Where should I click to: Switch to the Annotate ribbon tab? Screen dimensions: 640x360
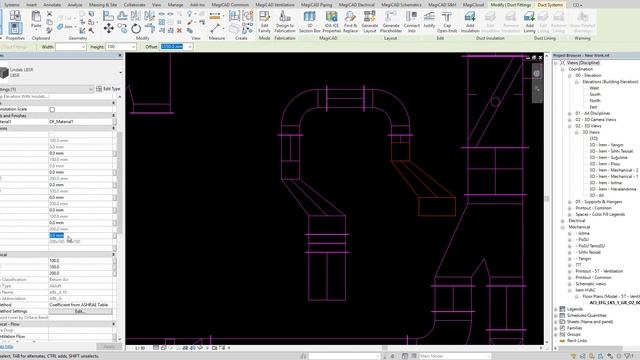52,4
